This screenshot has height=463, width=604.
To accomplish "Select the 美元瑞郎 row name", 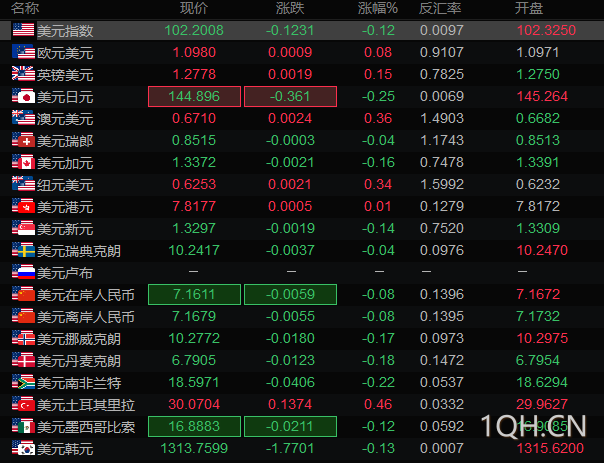I will [x=65, y=141].
